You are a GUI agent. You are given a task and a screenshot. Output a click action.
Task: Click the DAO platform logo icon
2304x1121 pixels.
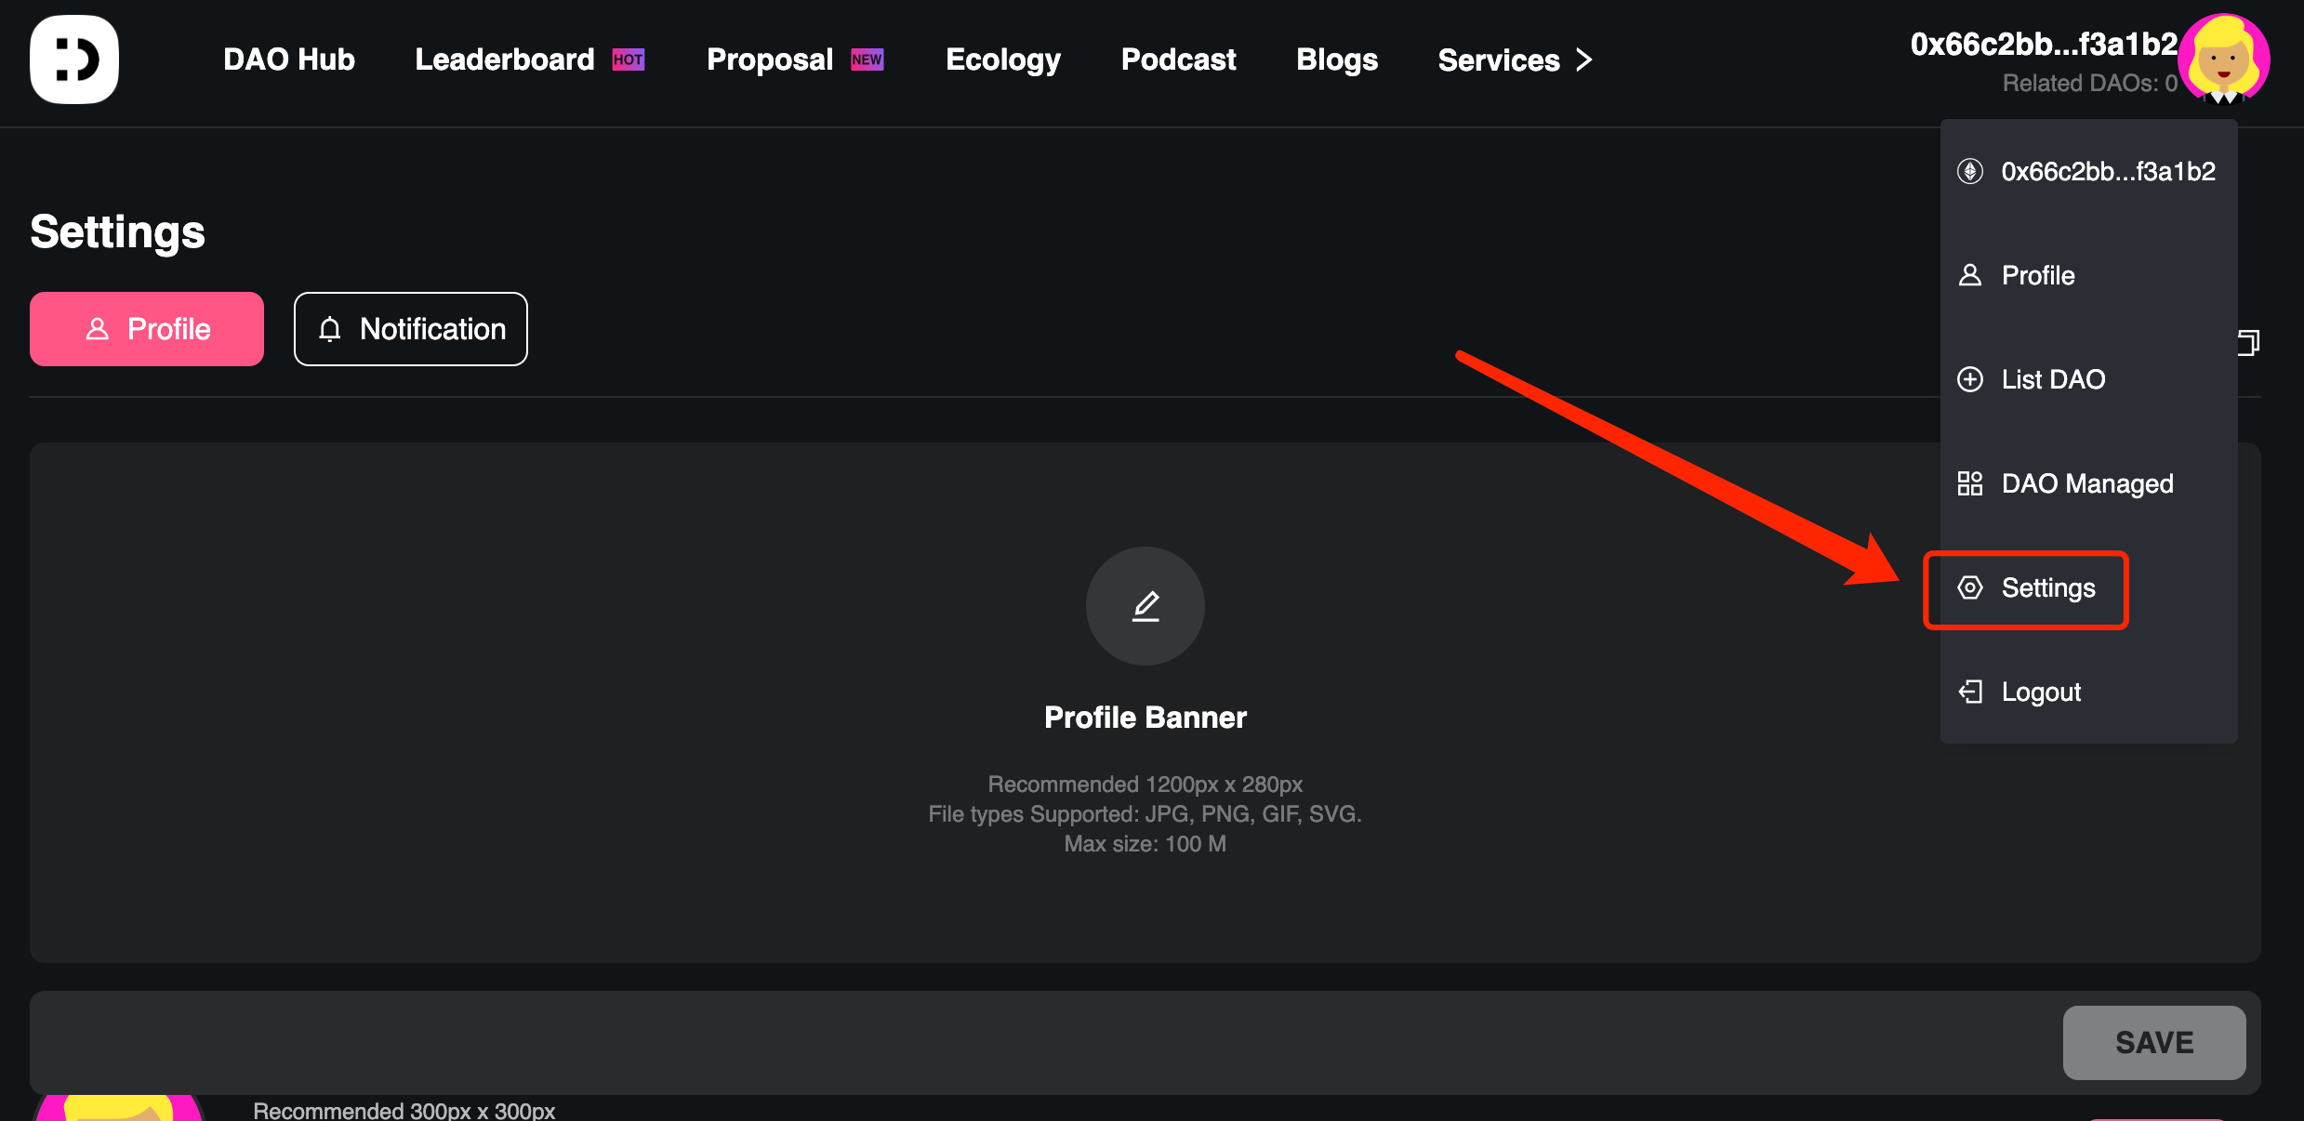[74, 59]
